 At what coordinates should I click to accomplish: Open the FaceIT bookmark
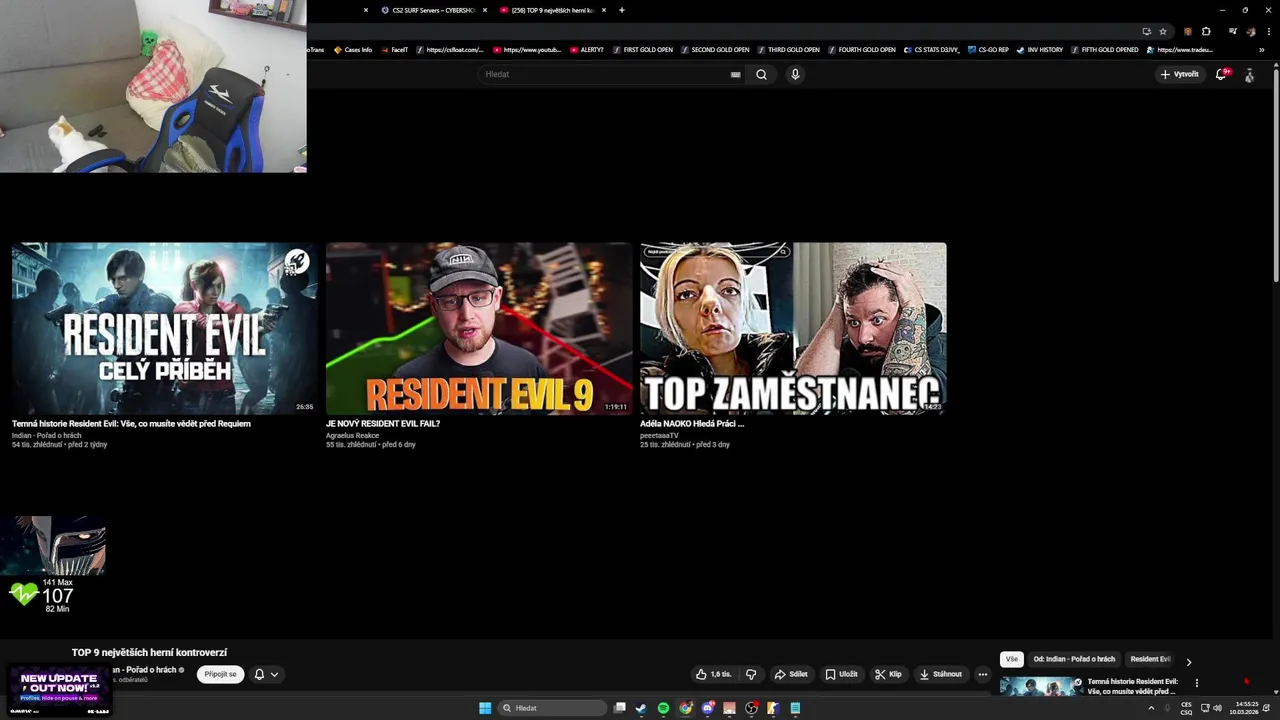point(394,50)
